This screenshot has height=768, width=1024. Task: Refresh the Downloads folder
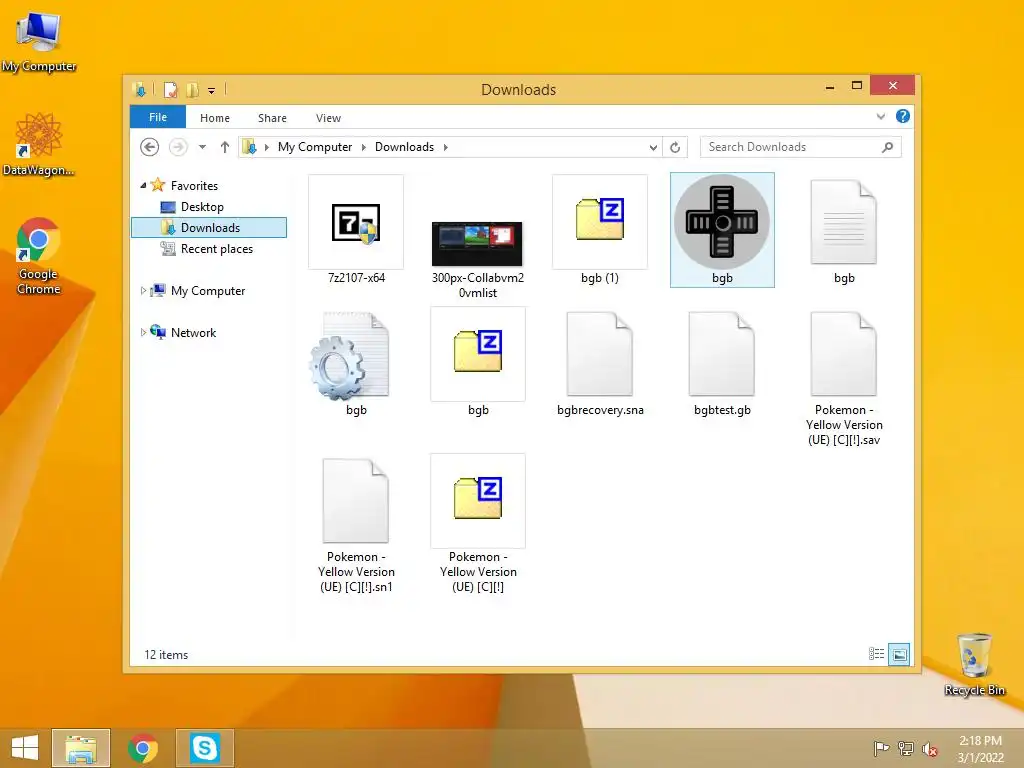[x=675, y=148]
